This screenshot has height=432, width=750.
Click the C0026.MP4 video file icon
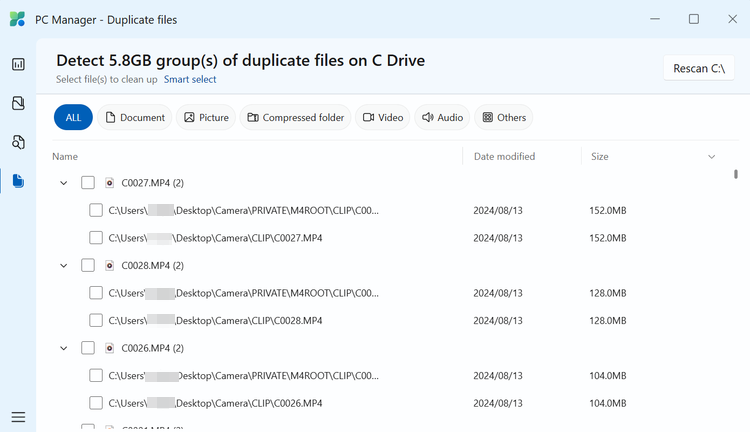(x=110, y=348)
